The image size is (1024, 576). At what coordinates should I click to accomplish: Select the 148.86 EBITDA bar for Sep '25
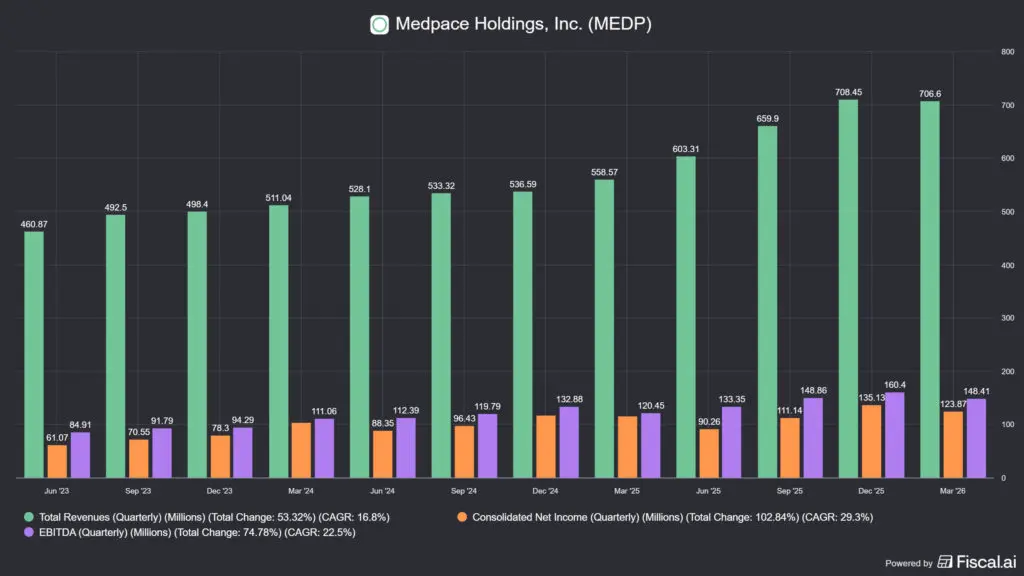[x=813, y=438]
